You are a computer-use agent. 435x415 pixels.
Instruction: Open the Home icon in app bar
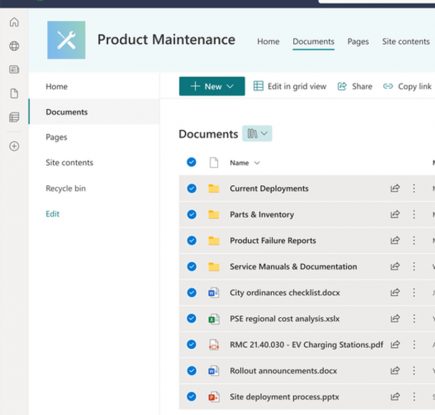(x=14, y=22)
